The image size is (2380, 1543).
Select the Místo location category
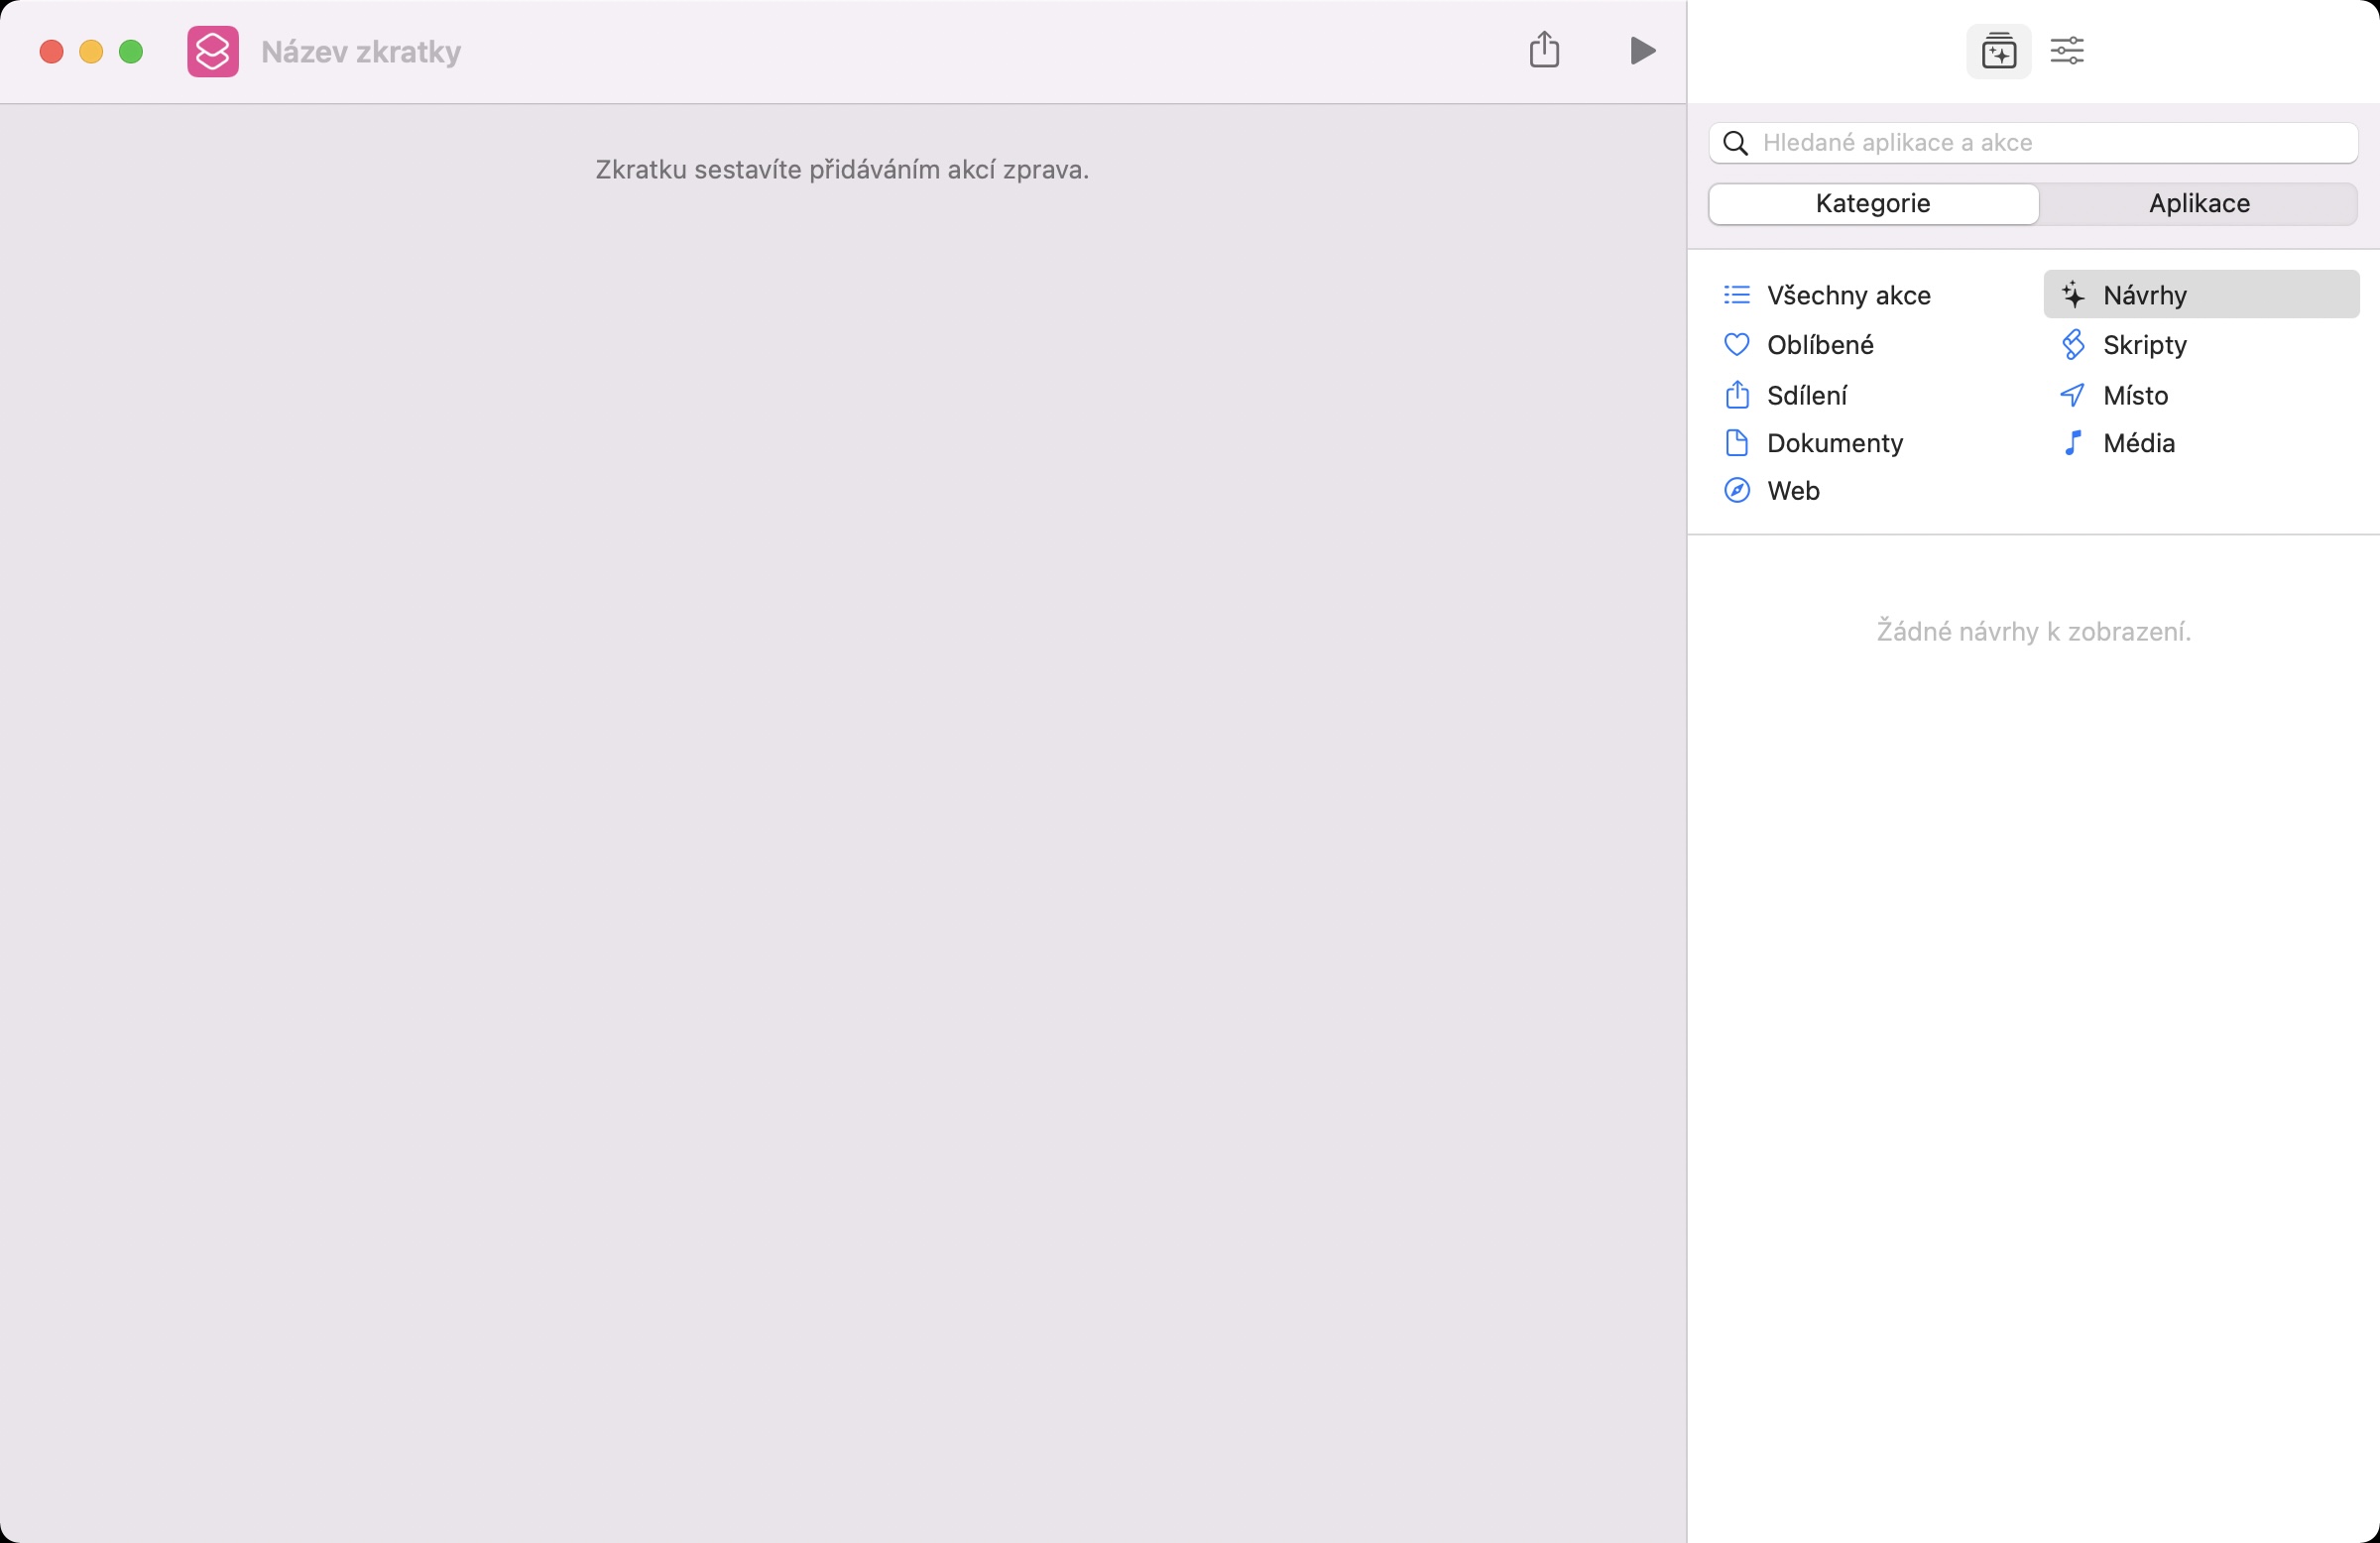(x=2134, y=395)
